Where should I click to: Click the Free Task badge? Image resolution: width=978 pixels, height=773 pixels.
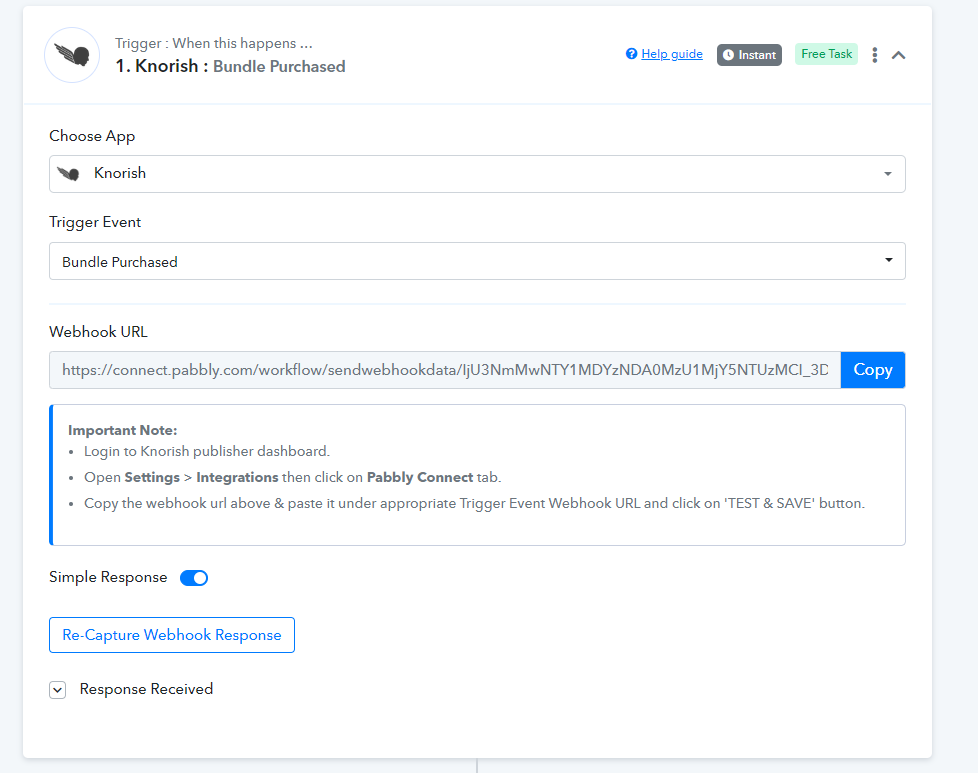(x=826, y=54)
